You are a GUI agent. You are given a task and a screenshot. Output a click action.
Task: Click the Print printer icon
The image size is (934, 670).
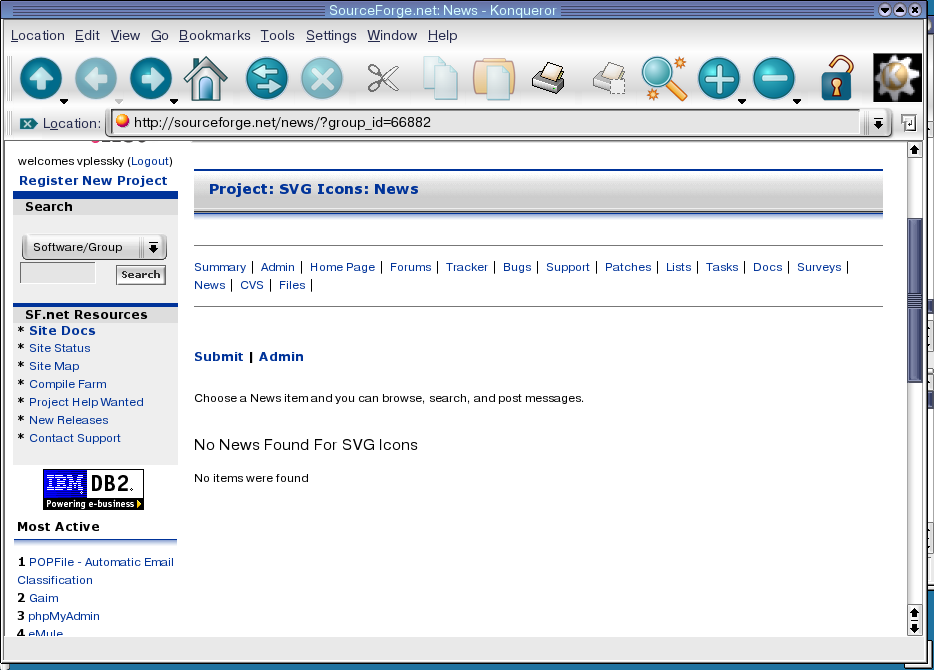click(x=549, y=78)
